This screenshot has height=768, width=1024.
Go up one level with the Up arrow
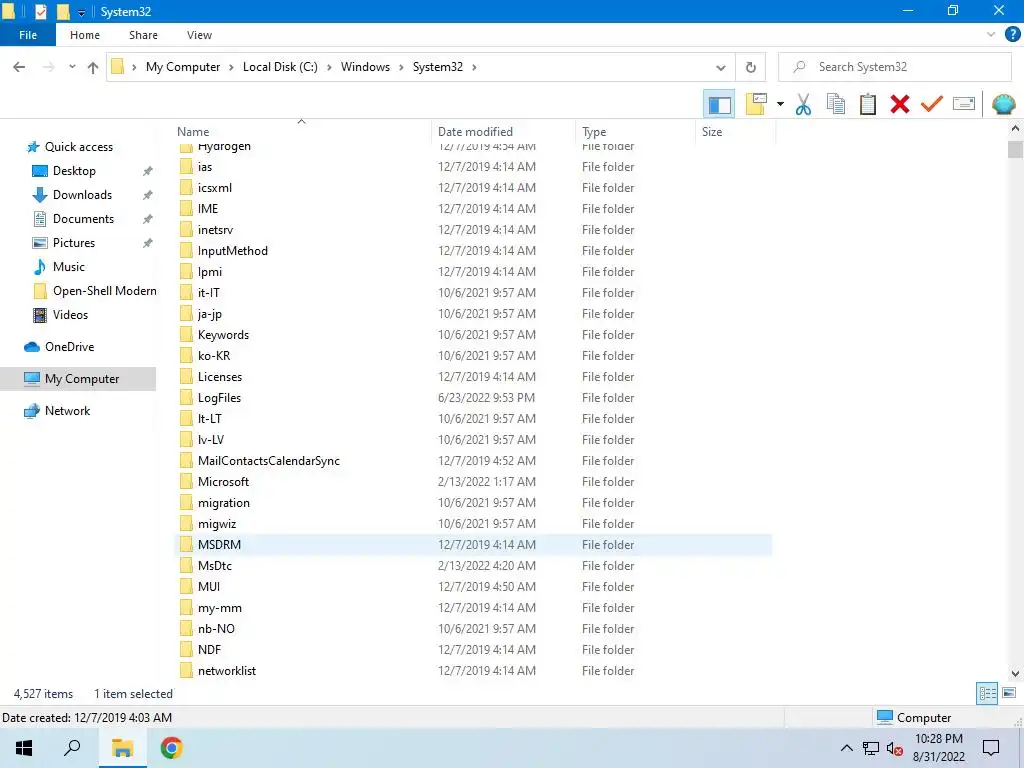tap(93, 67)
